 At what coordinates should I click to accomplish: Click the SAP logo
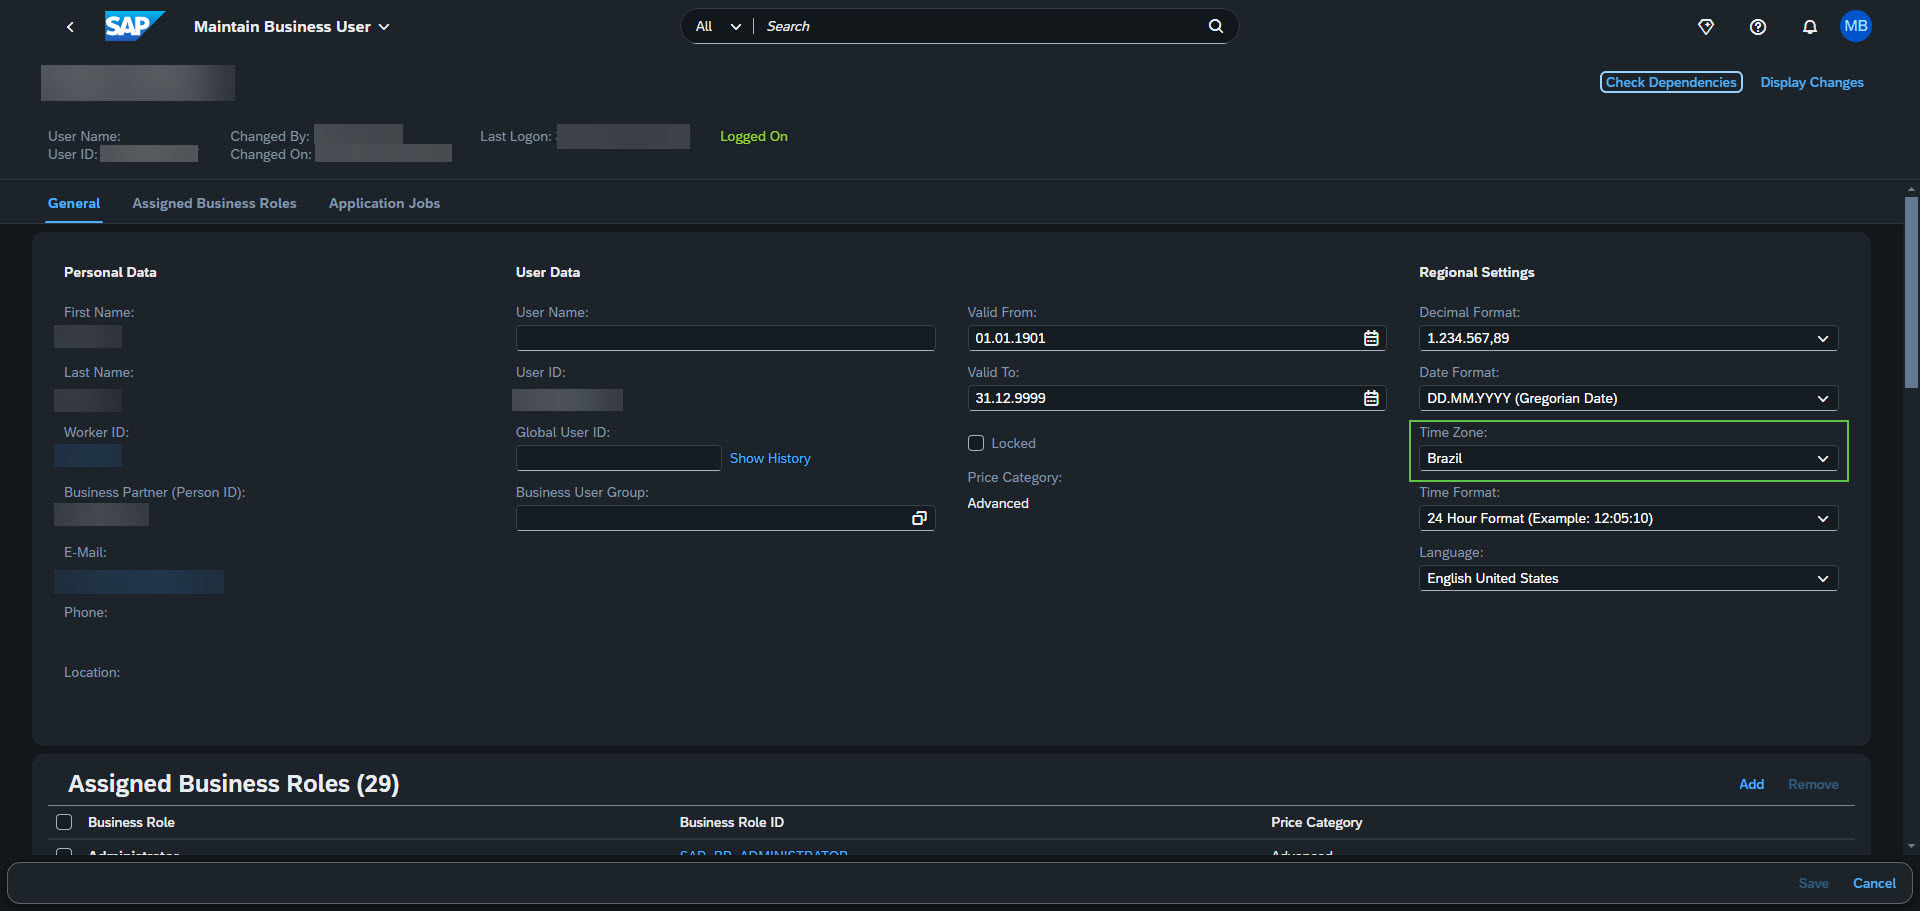pyautogui.click(x=134, y=26)
